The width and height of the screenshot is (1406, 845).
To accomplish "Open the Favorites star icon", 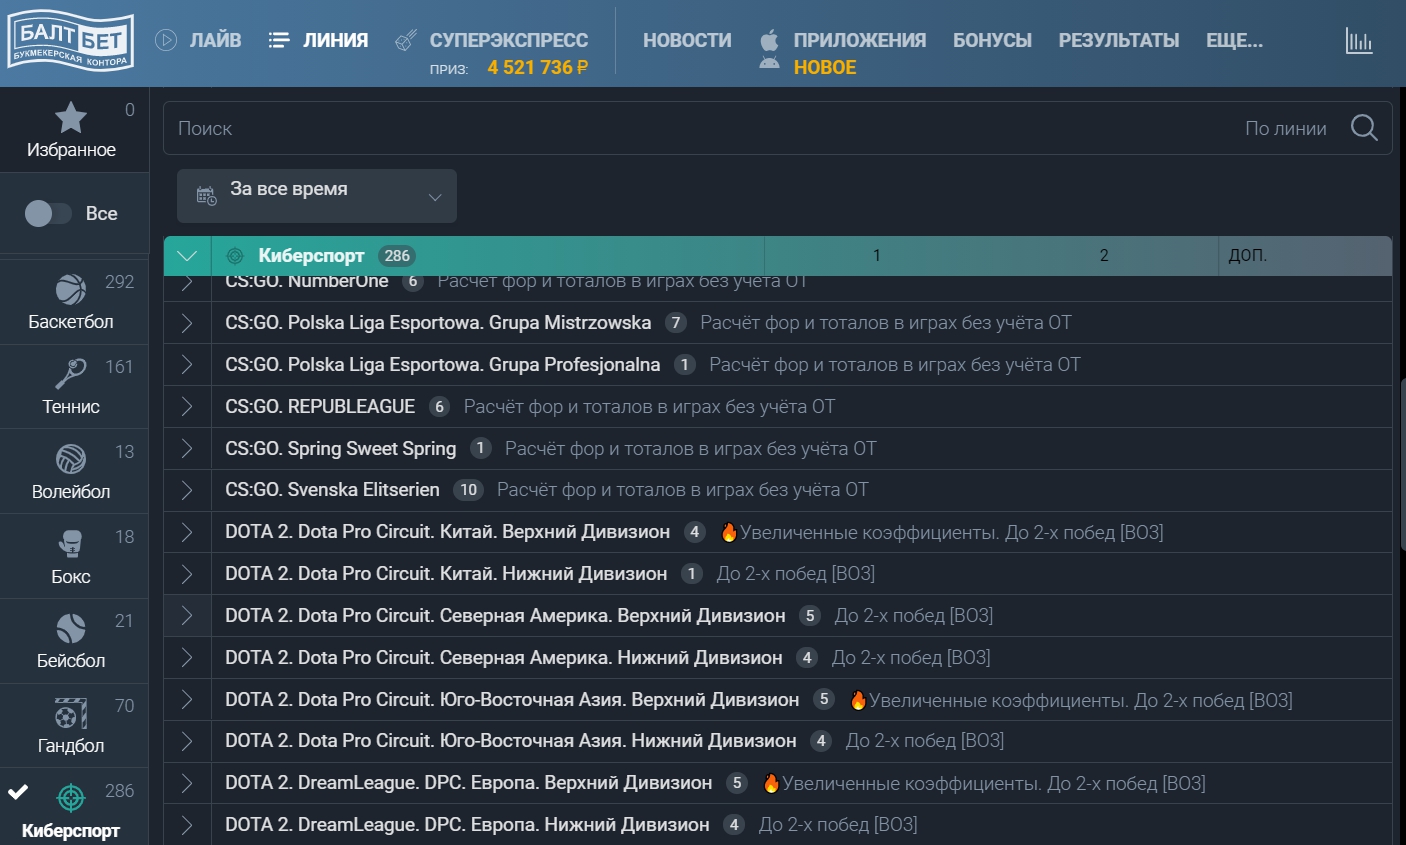I will coord(70,119).
